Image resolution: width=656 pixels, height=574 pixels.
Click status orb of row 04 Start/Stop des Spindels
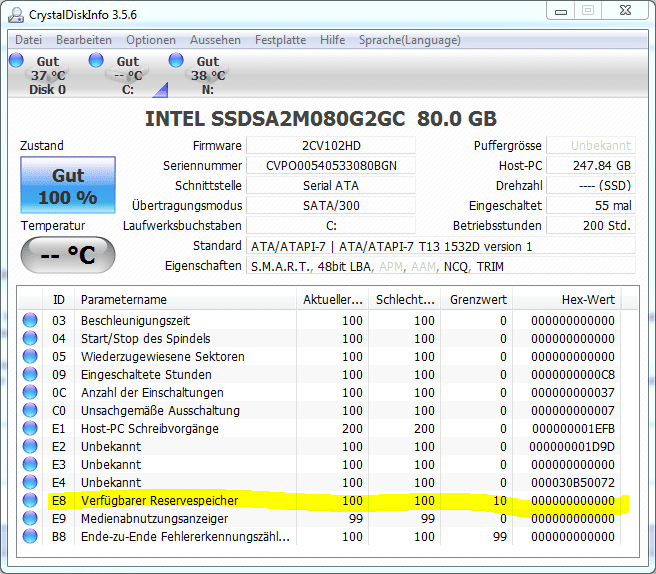coord(30,338)
